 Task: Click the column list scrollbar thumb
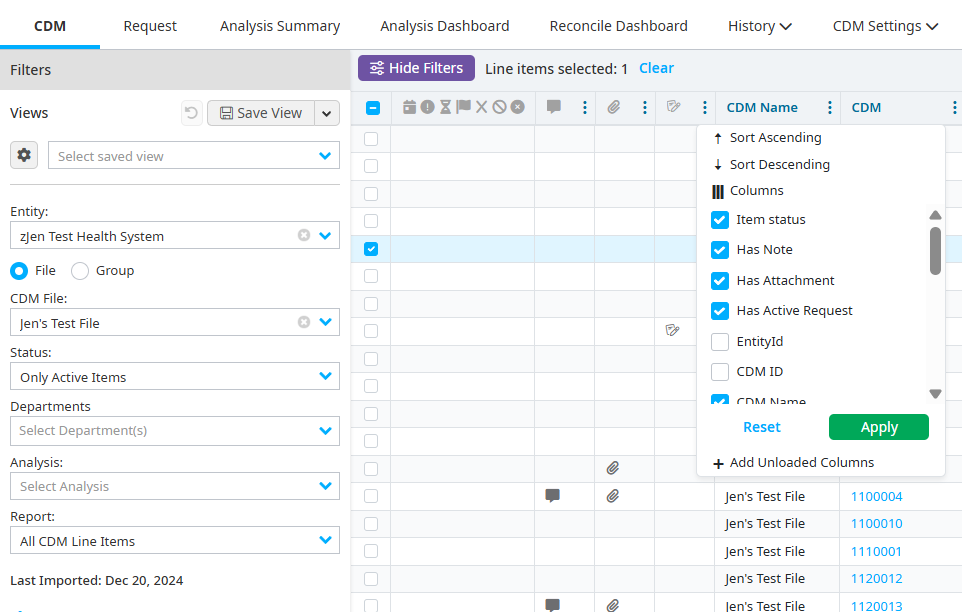point(935,250)
